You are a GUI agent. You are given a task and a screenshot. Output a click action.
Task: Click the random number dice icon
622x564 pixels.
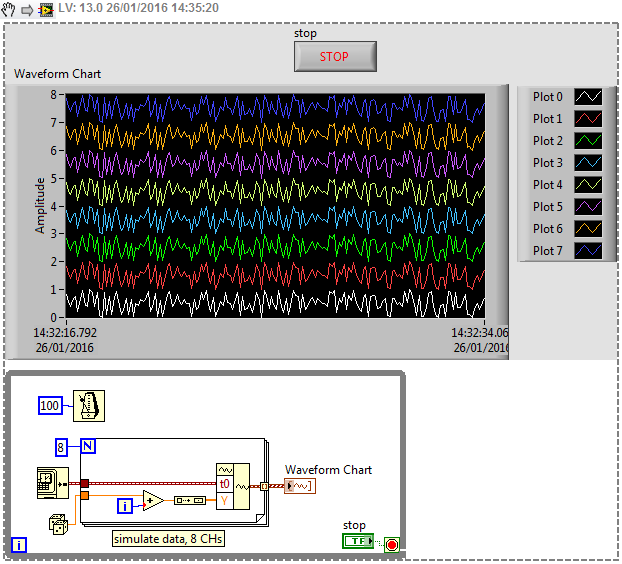point(58,524)
